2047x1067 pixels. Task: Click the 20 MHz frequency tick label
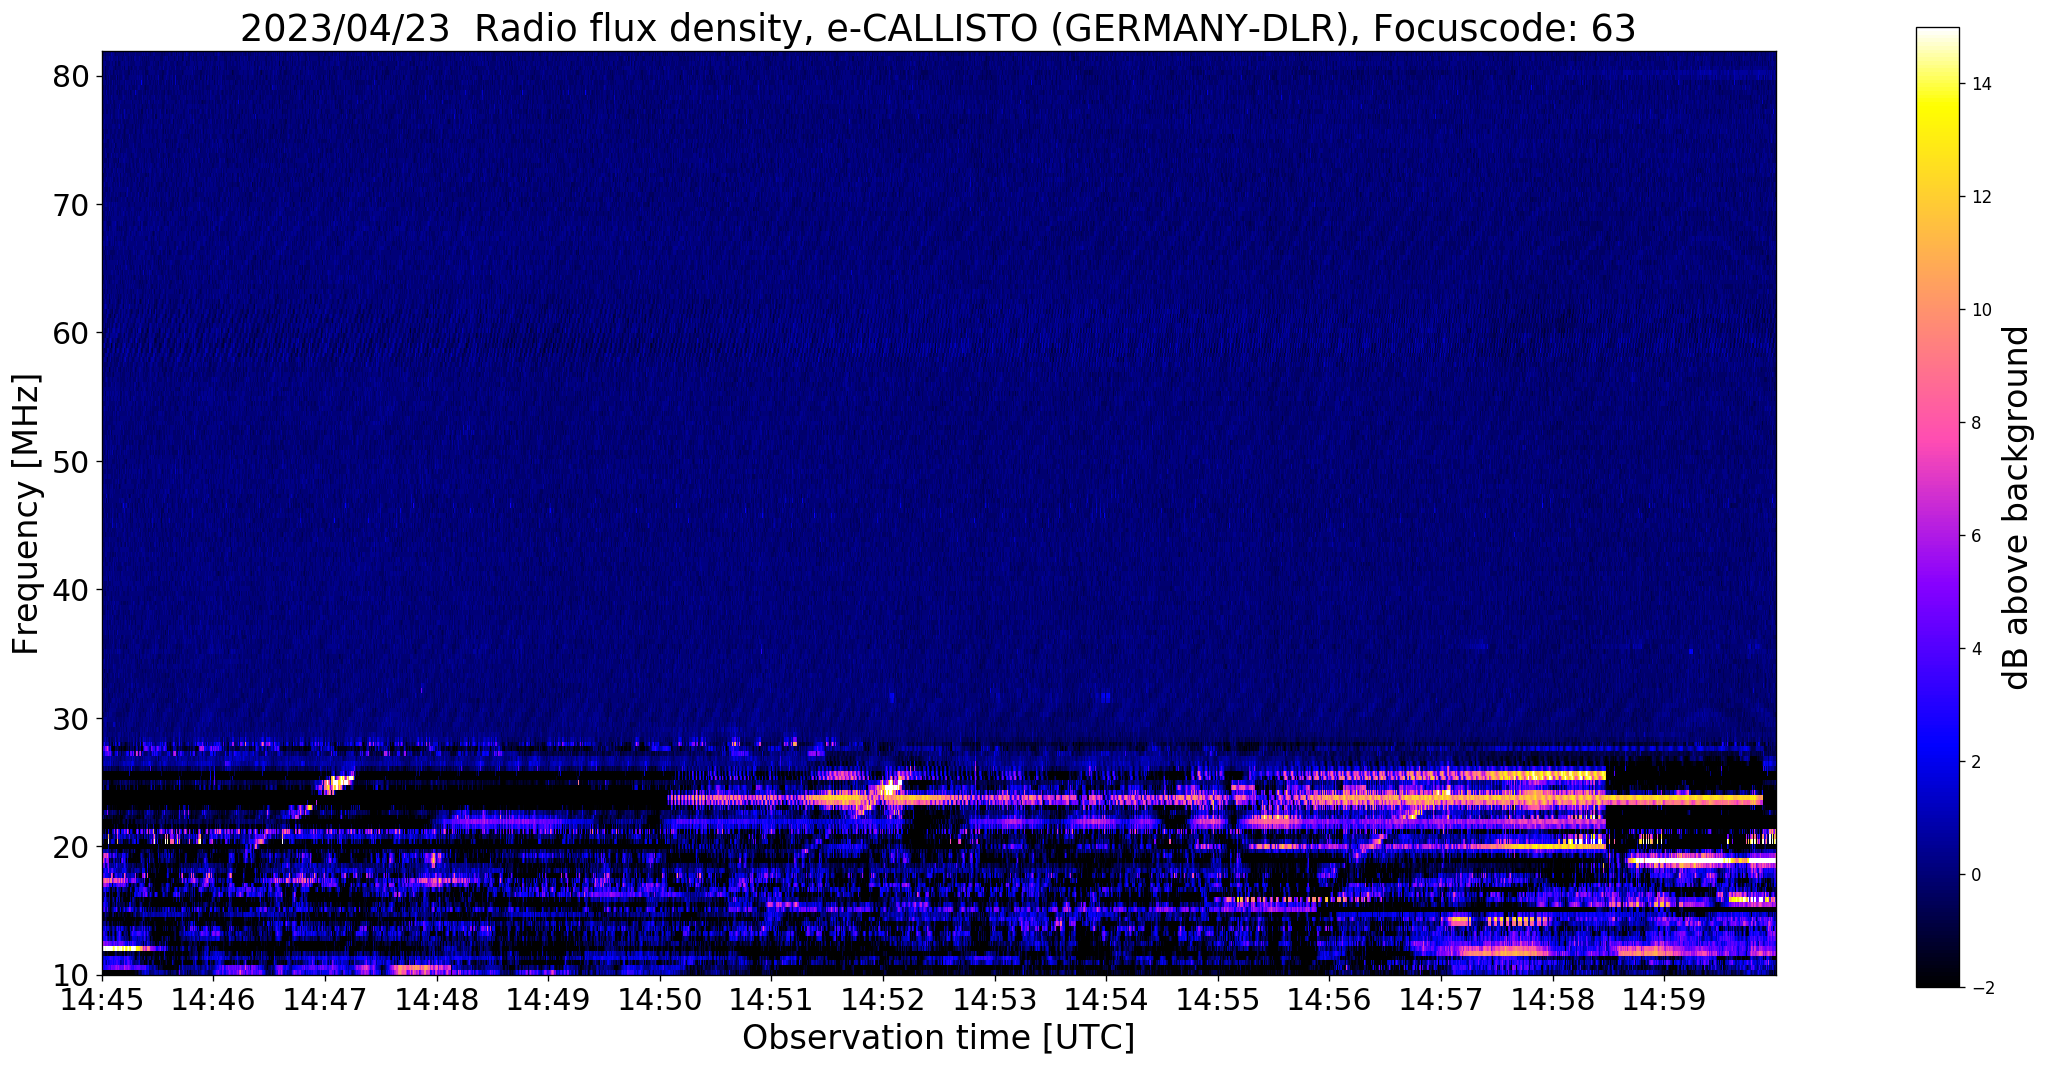tap(70, 847)
